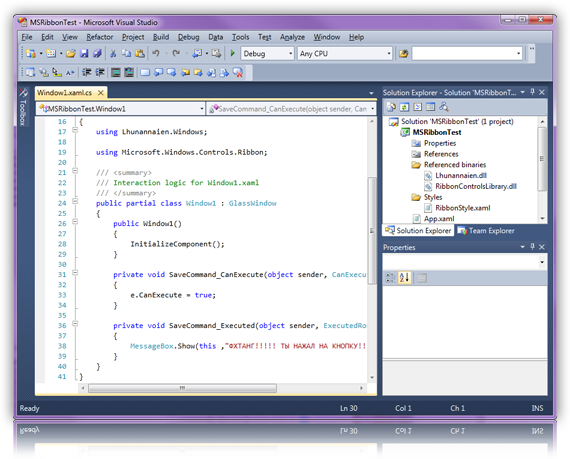Click Solution Explorer's Refresh toolbar icon
The height and width of the screenshot is (459, 570).
(404, 107)
